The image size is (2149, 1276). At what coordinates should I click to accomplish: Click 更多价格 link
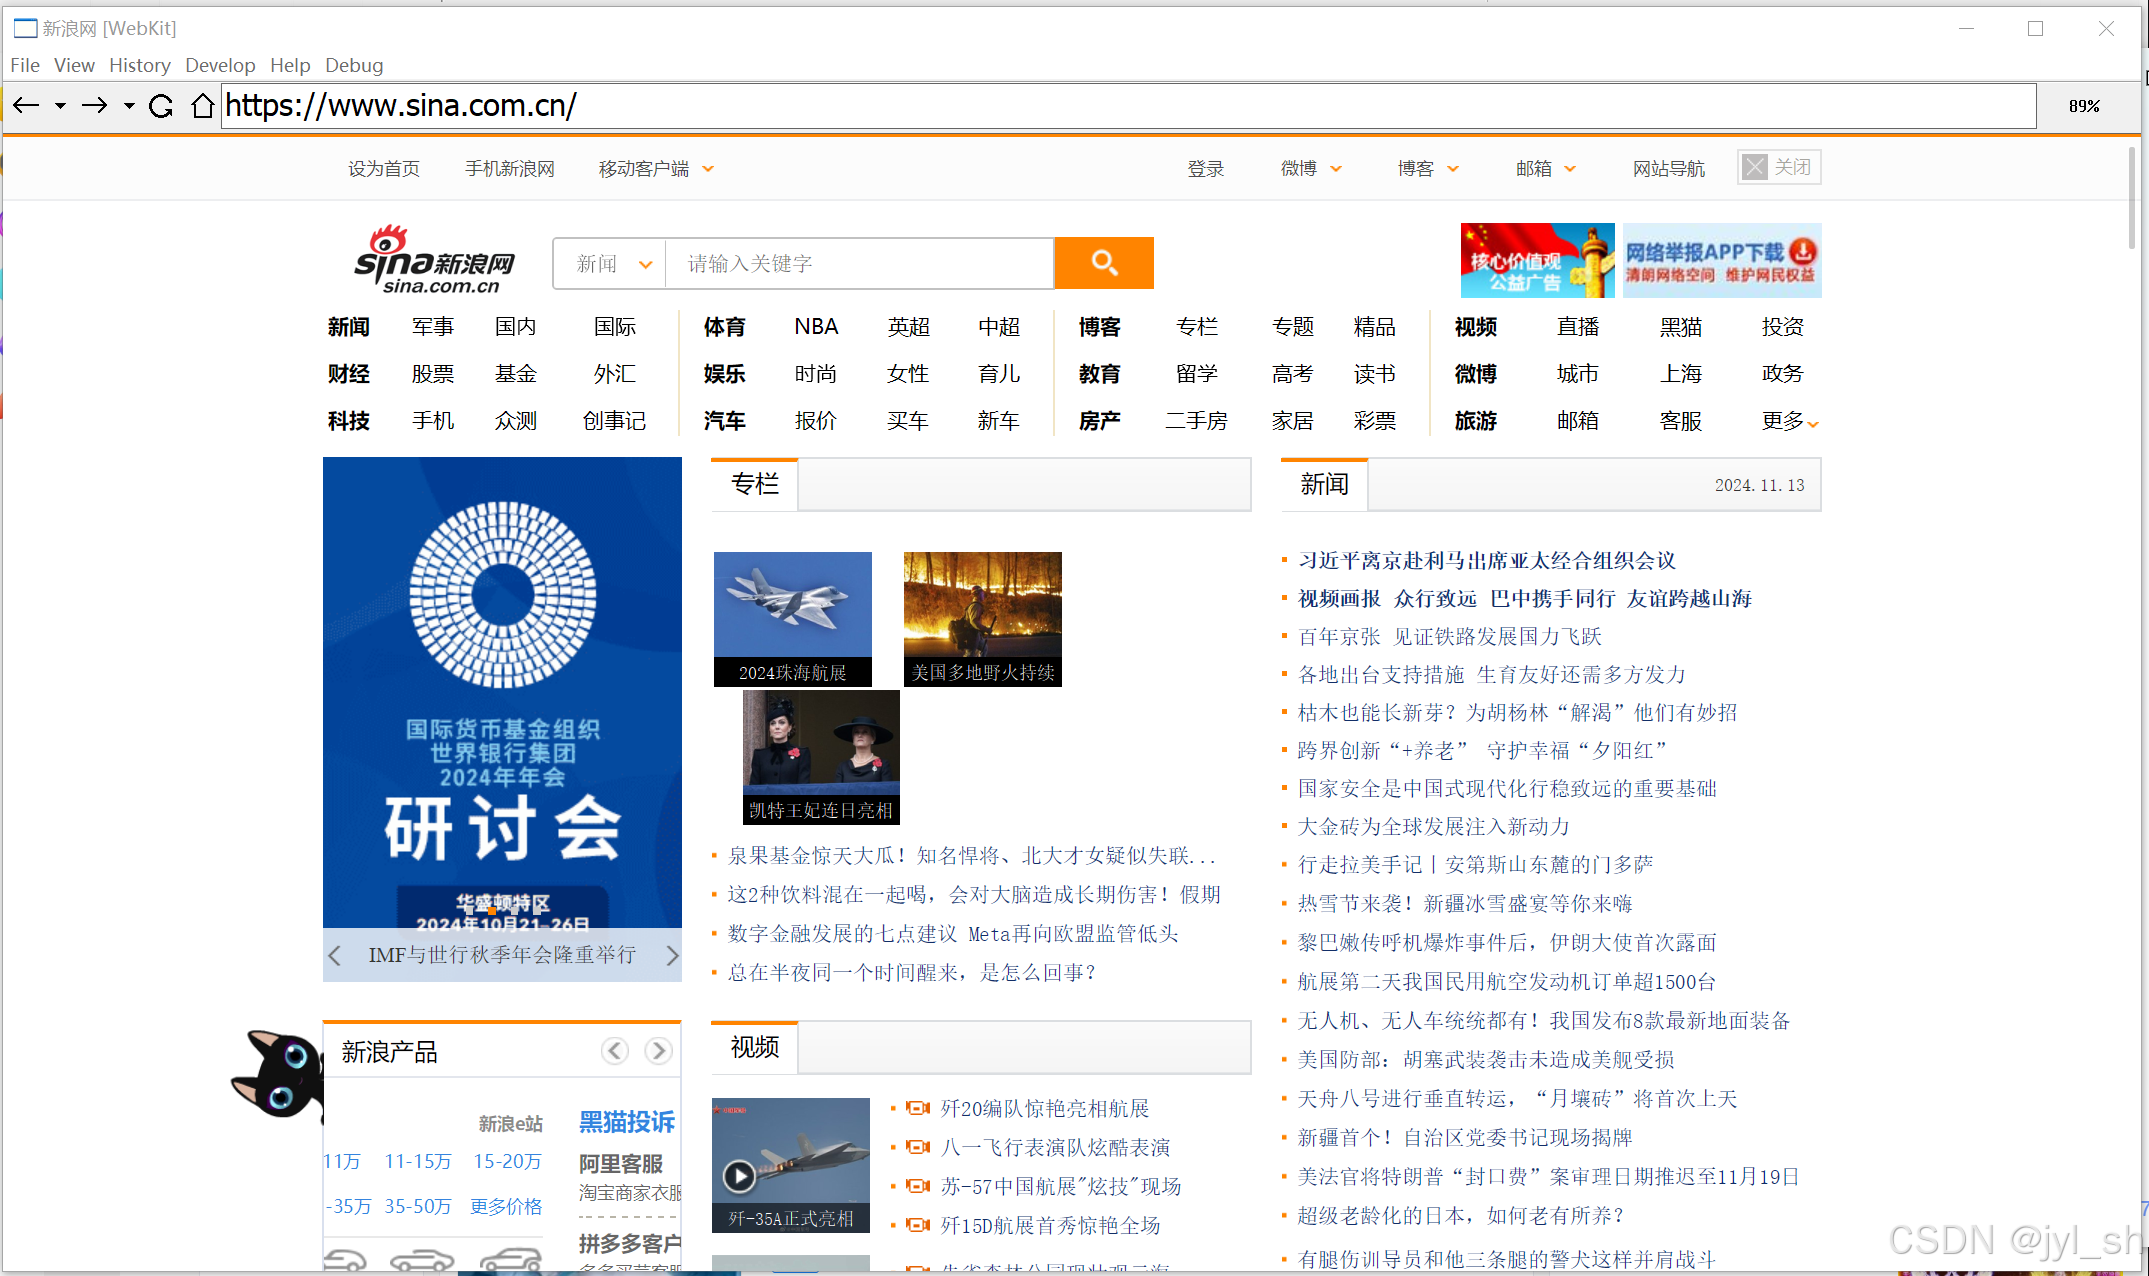(506, 1206)
